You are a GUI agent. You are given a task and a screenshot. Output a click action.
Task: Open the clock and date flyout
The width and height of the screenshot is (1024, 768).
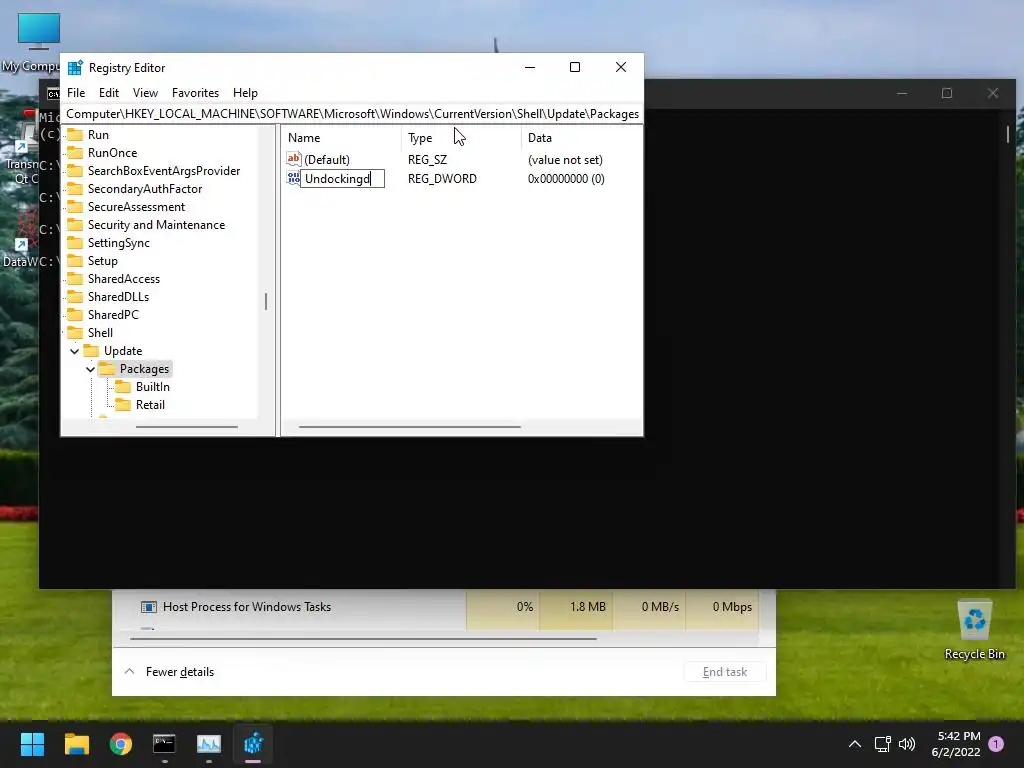[956, 744]
